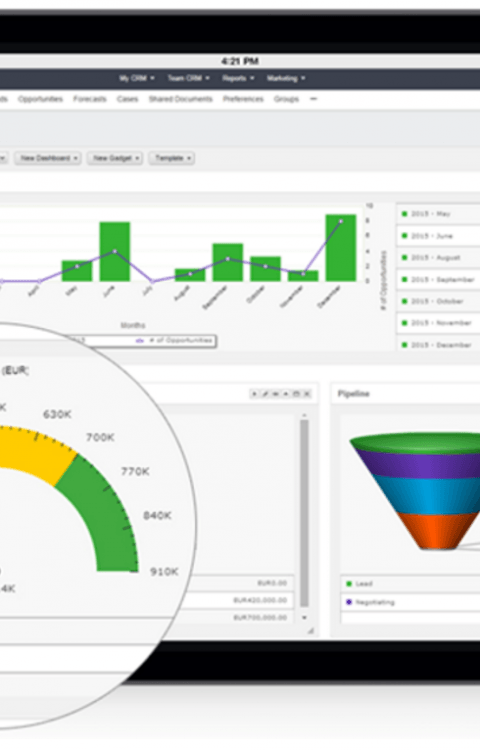Click the orange funnel bottom segment

(x=437, y=531)
